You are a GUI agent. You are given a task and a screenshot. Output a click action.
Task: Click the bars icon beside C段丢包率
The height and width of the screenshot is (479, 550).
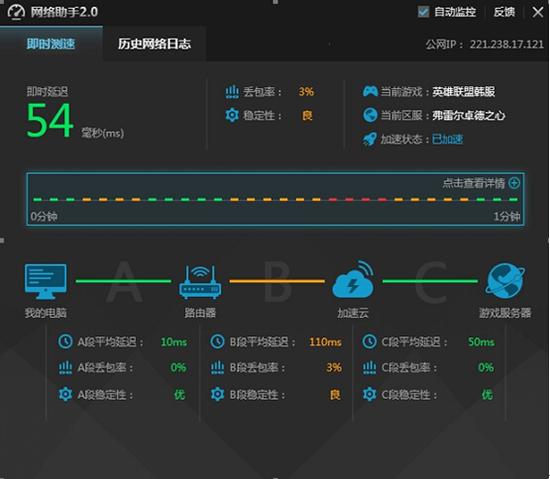[x=369, y=367]
